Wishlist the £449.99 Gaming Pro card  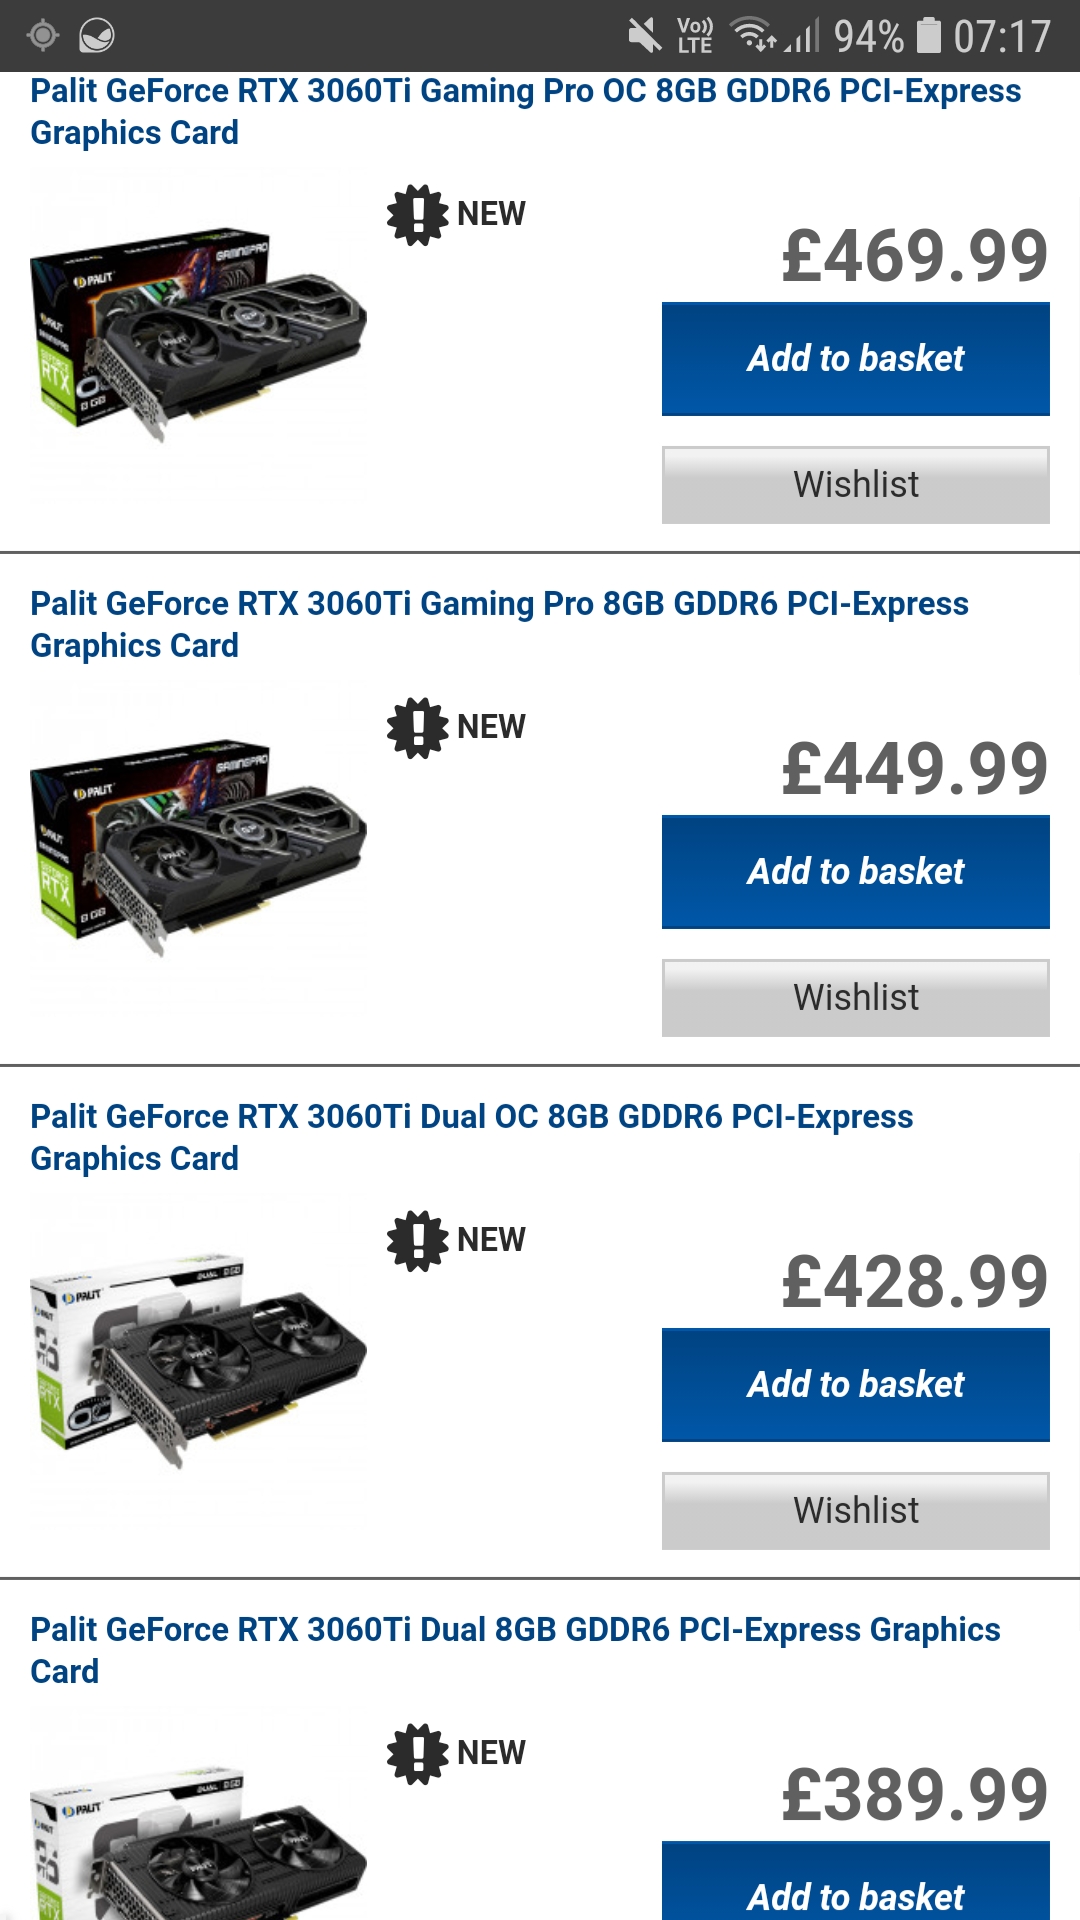(856, 998)
